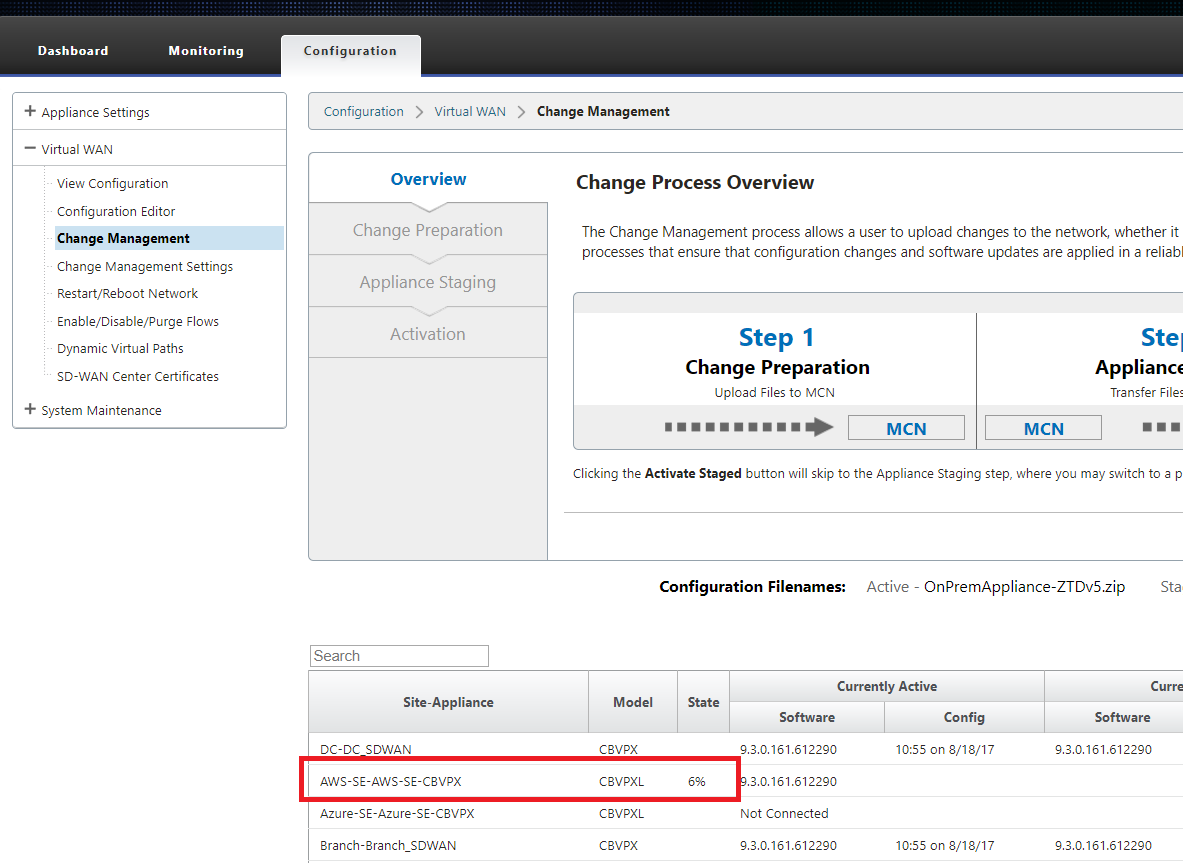
Task: Click the Search field above the table
Action: click(x=399, y=656)
